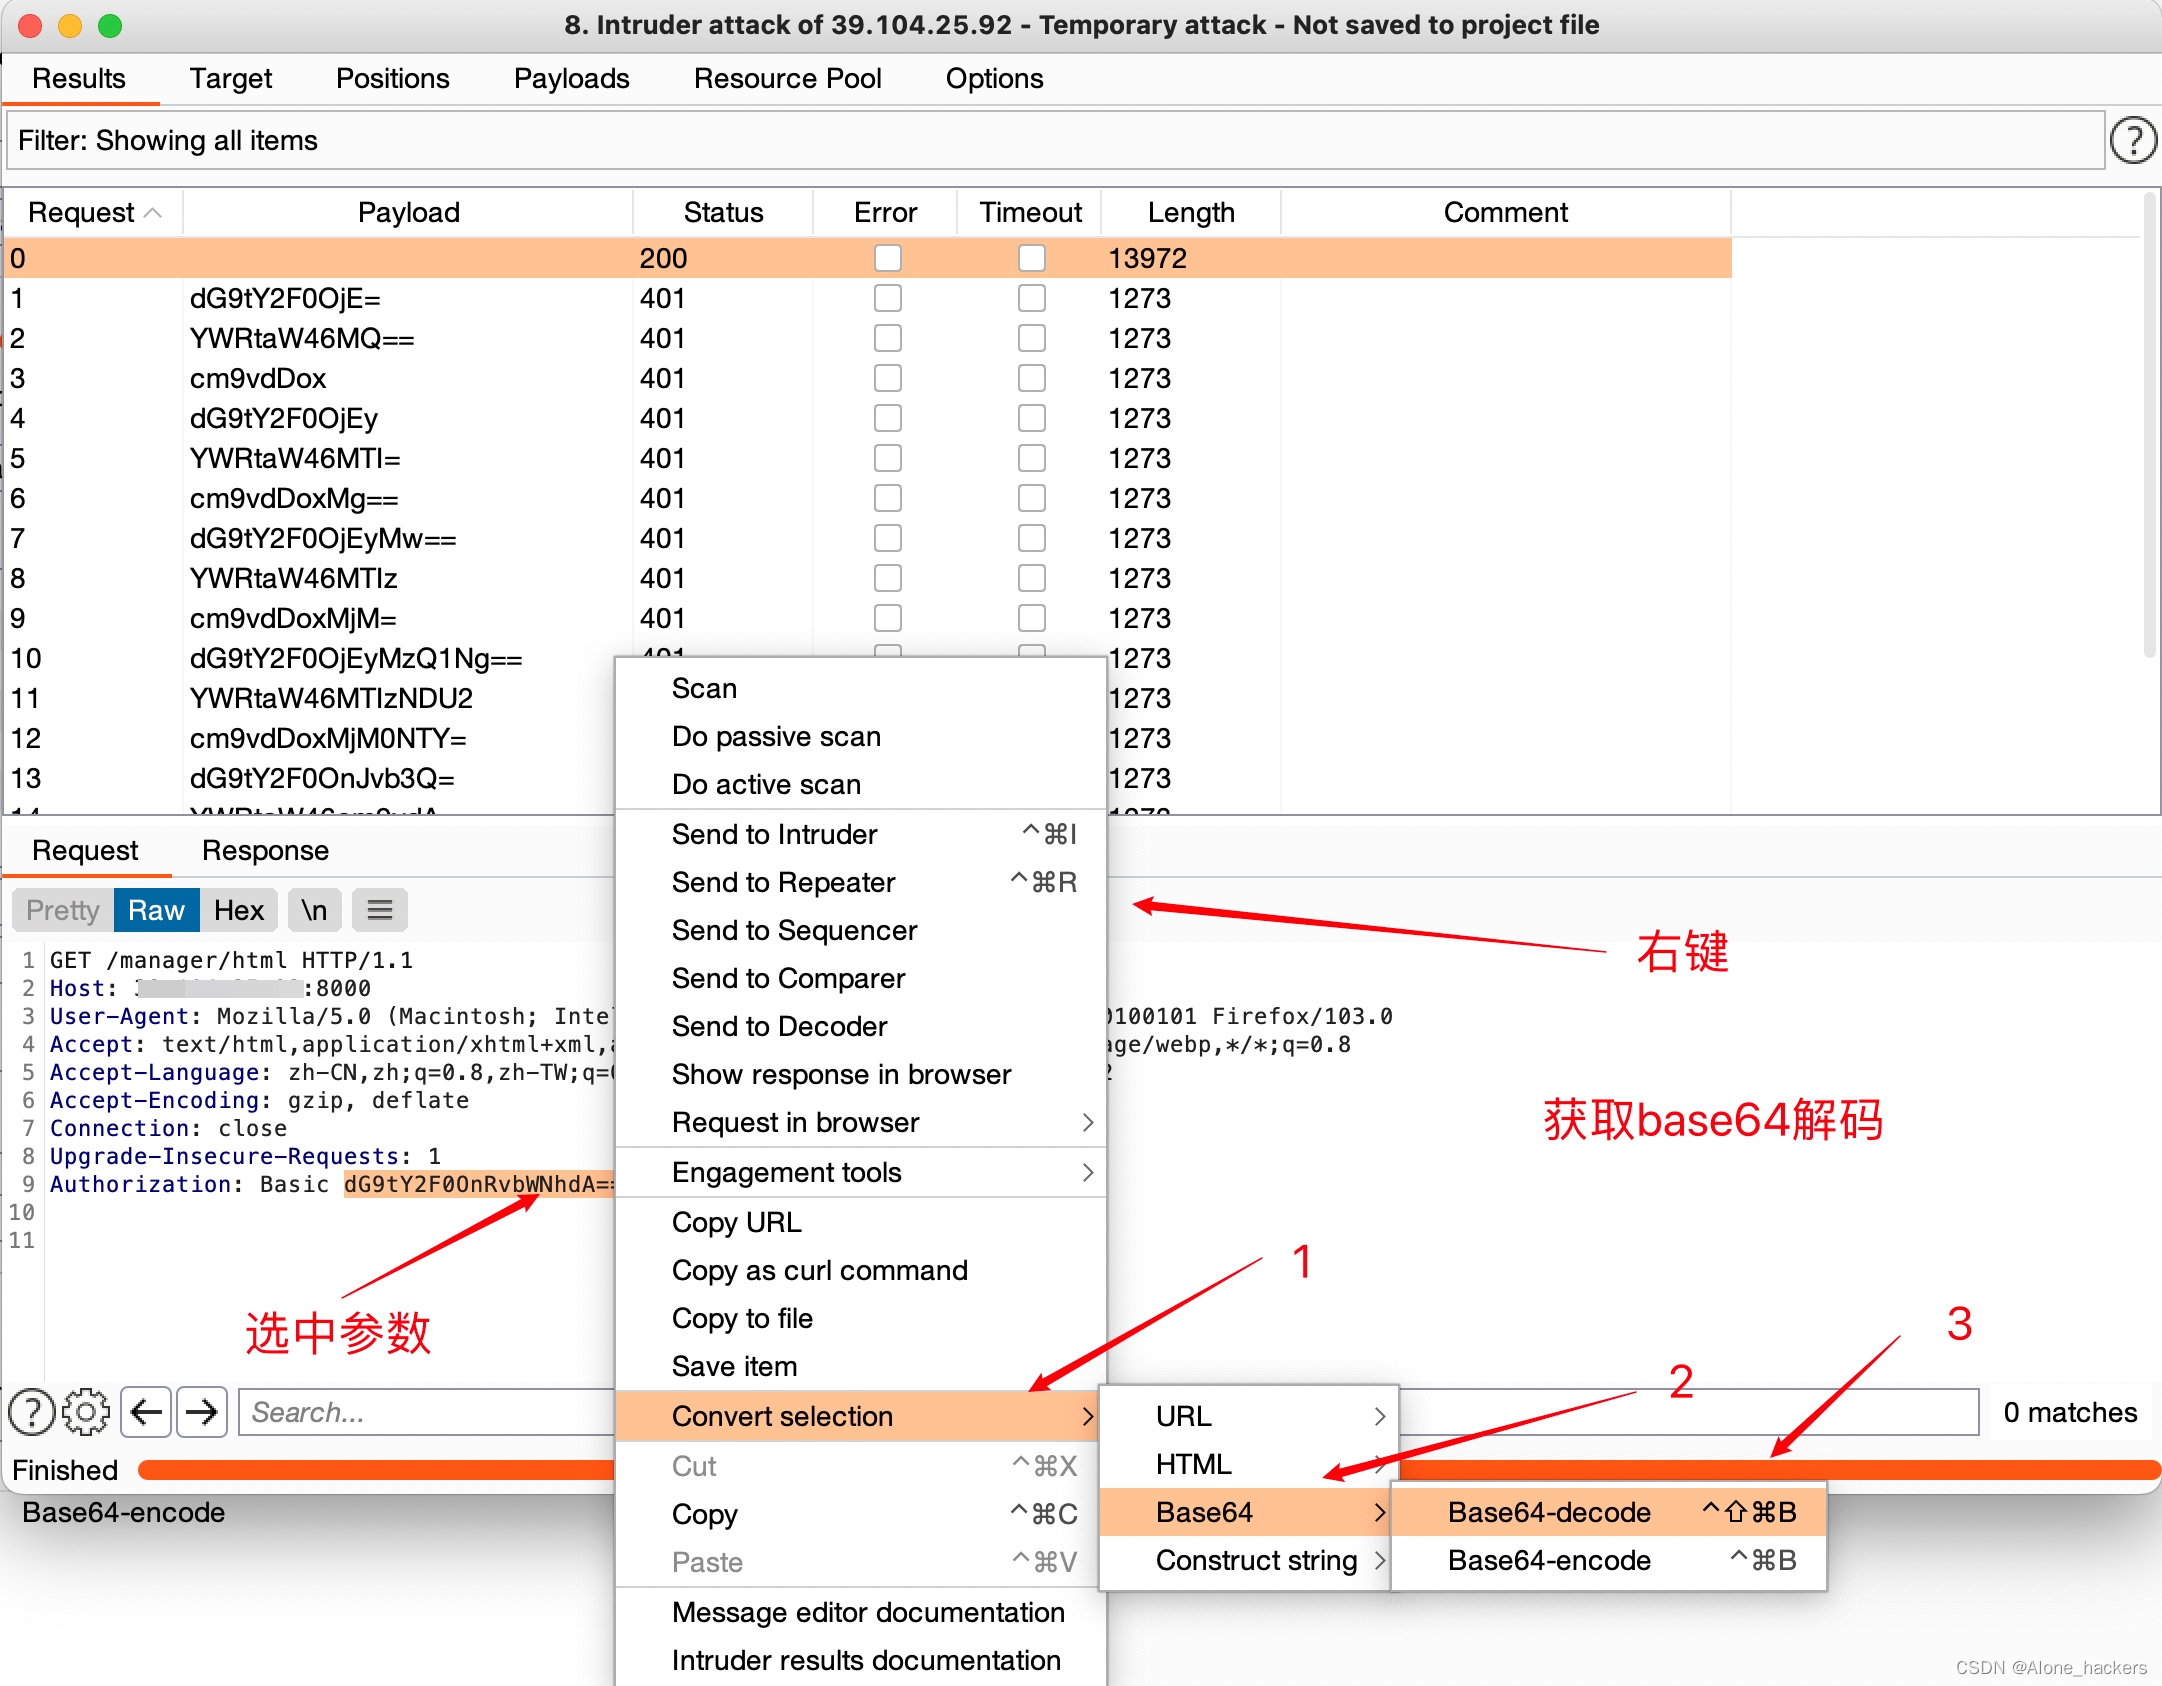2162x1686 pixels.
Task: Toggle the Error checkbox for request 0
Action: (887, 258)
